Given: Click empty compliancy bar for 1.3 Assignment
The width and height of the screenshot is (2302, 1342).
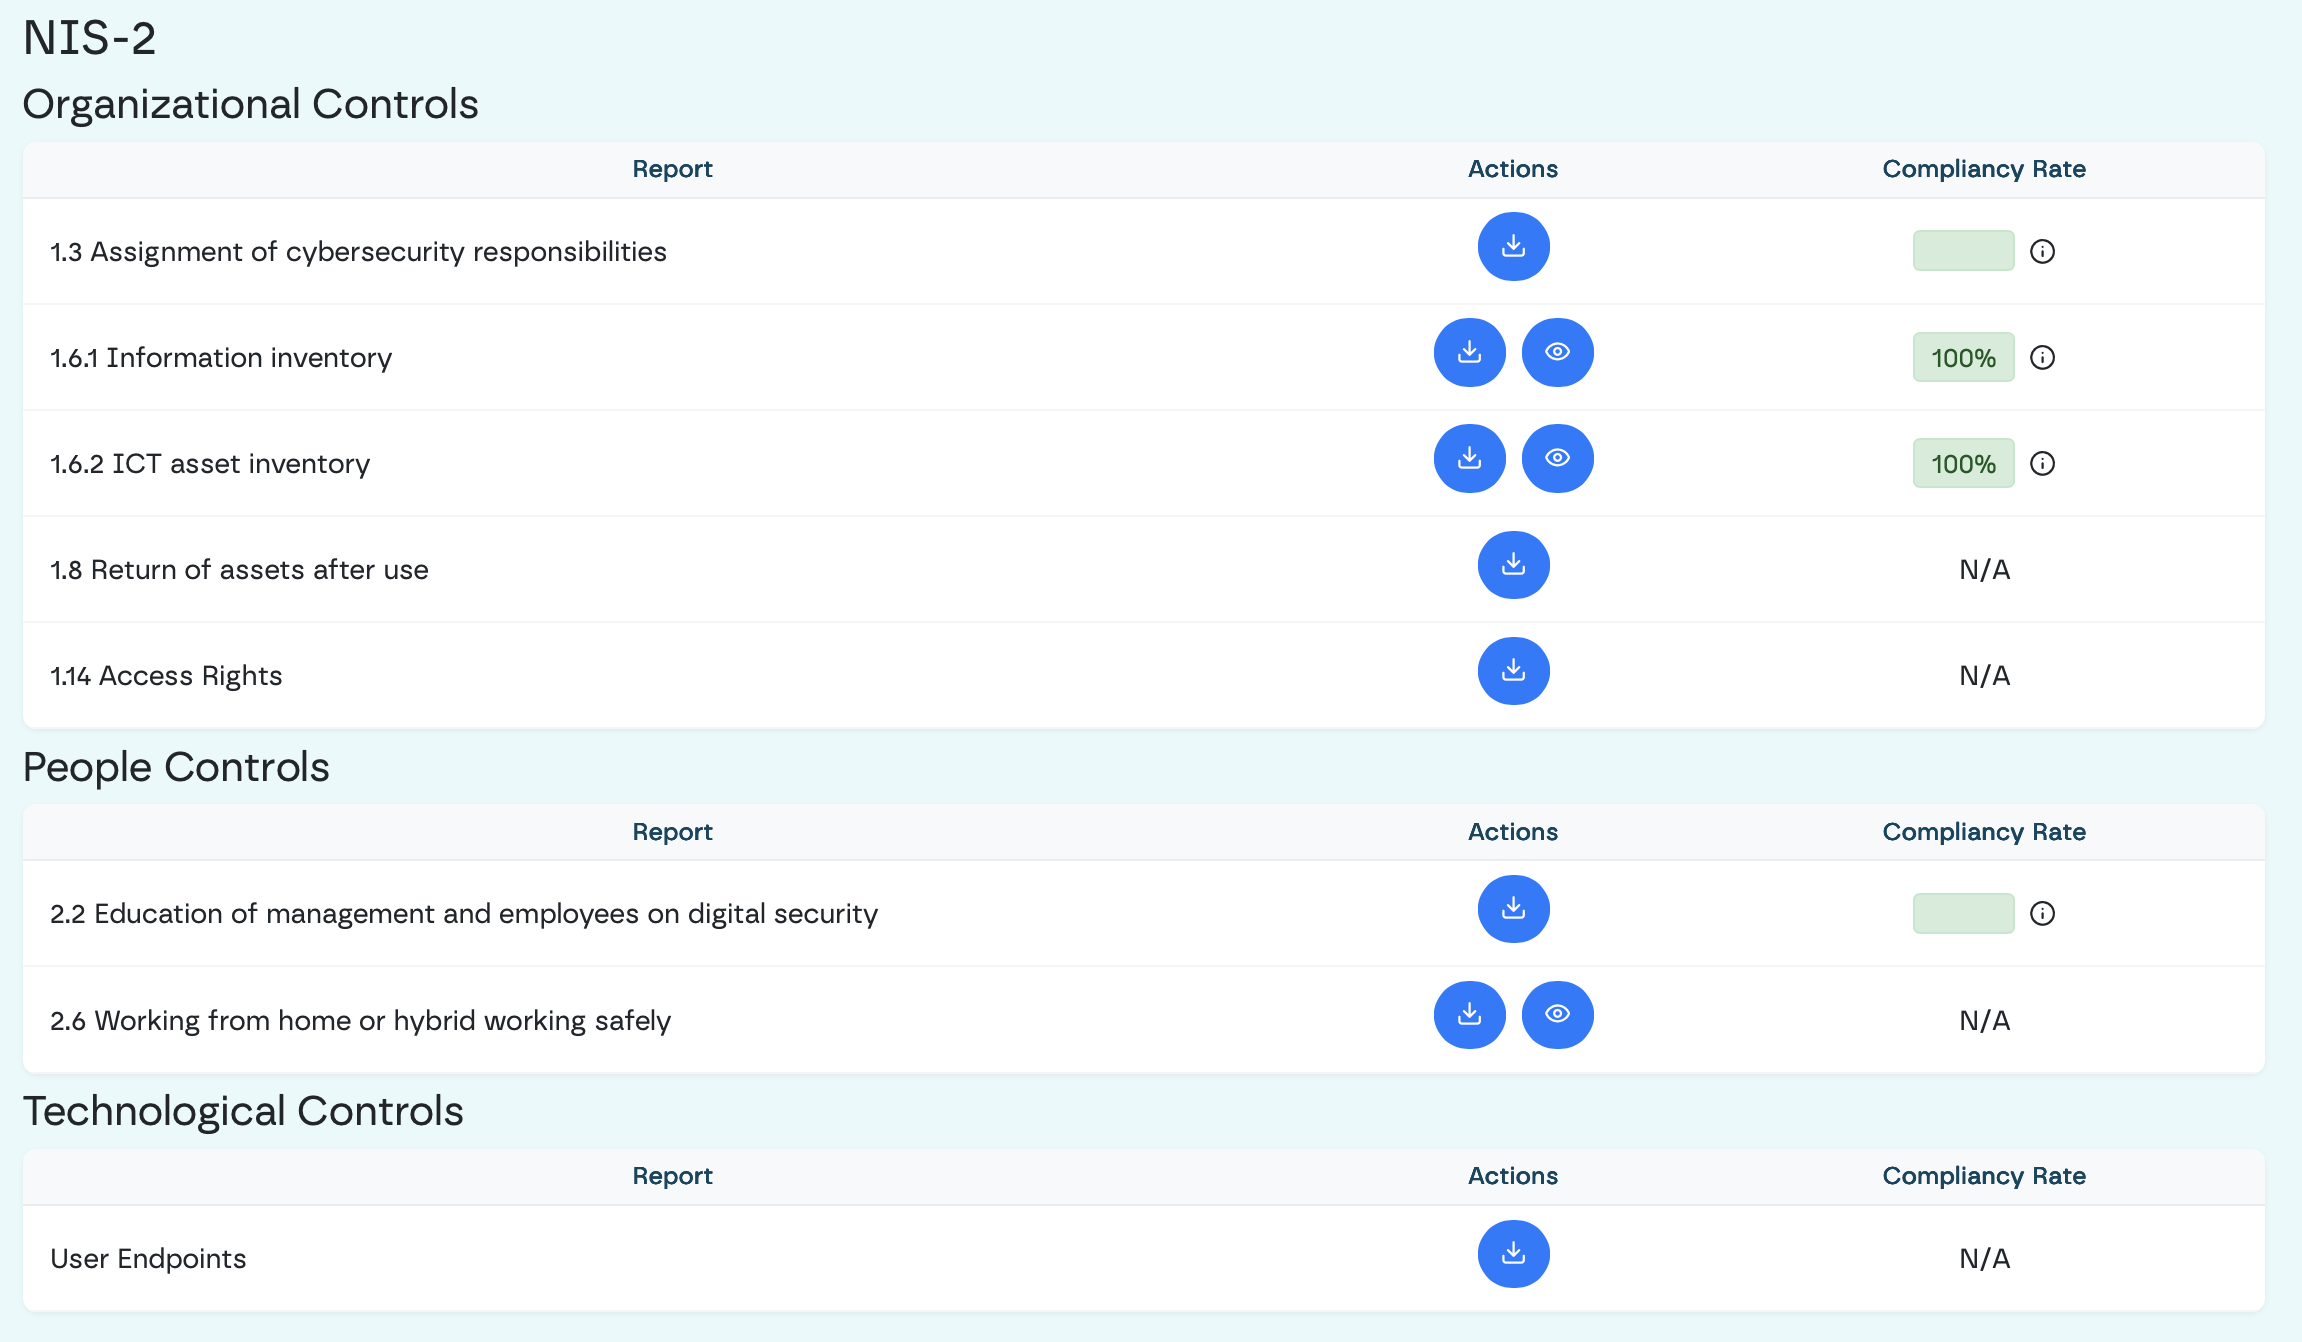Looking at the screenshot, I should coord(1963,251).
